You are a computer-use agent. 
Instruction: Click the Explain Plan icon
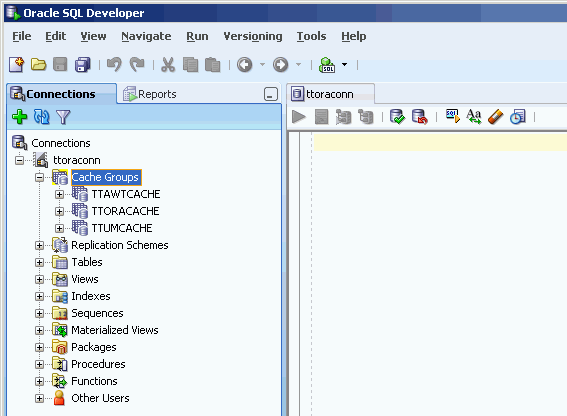tap(366, 117)
